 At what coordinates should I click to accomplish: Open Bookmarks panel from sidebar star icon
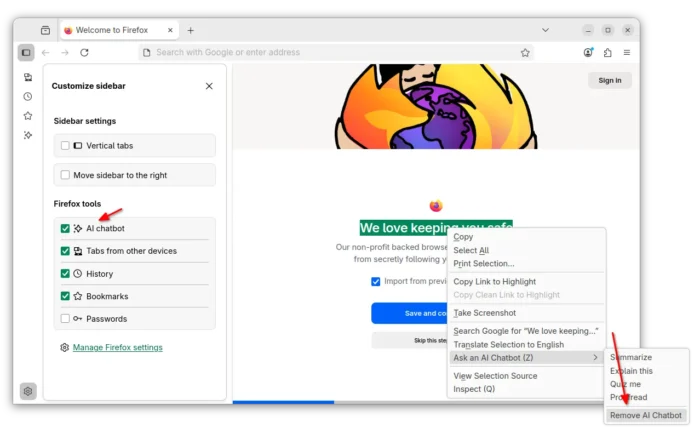pos(28,116)
